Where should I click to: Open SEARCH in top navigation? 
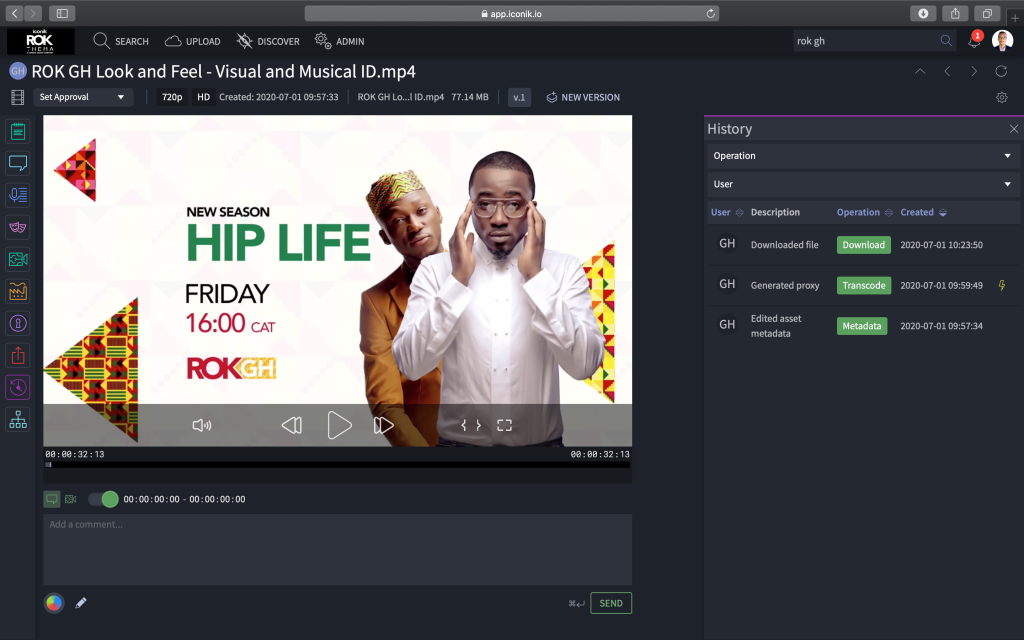121,41
